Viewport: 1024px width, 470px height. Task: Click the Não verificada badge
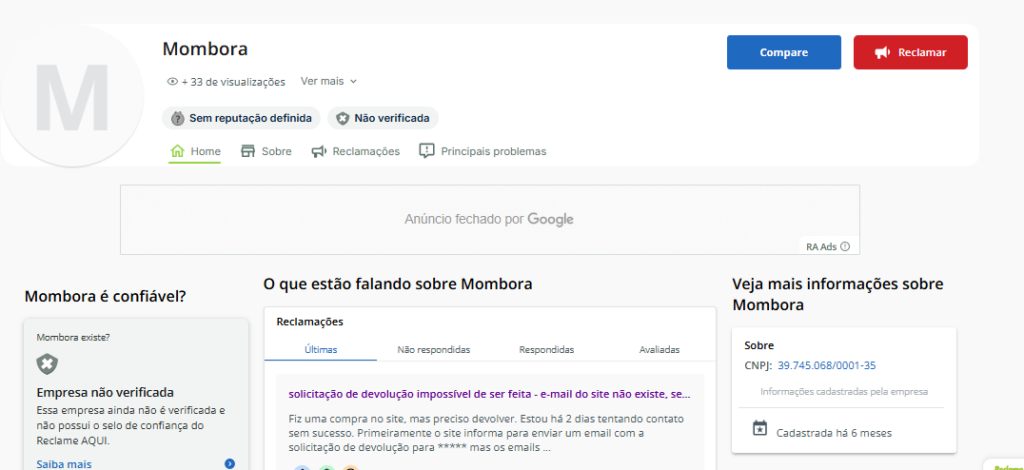[383, 118]
